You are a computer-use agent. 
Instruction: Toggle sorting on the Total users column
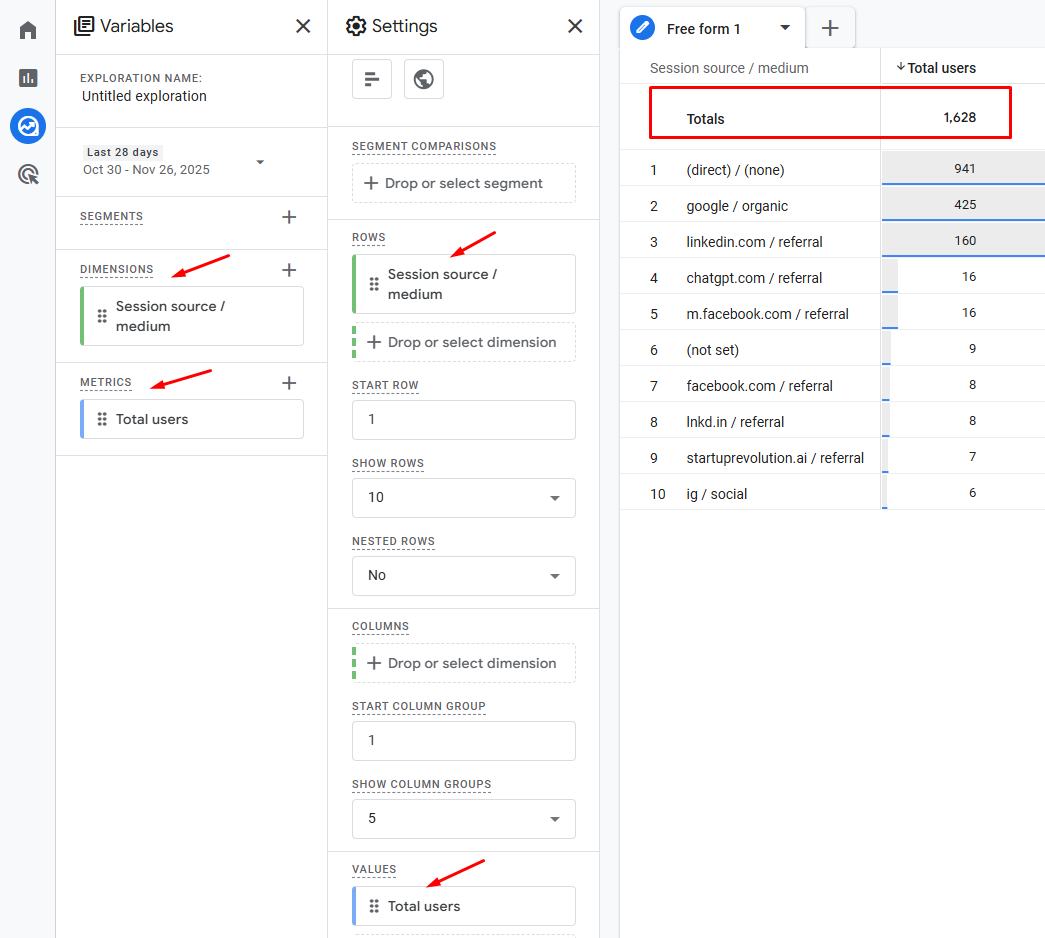[x=938, y=67]
